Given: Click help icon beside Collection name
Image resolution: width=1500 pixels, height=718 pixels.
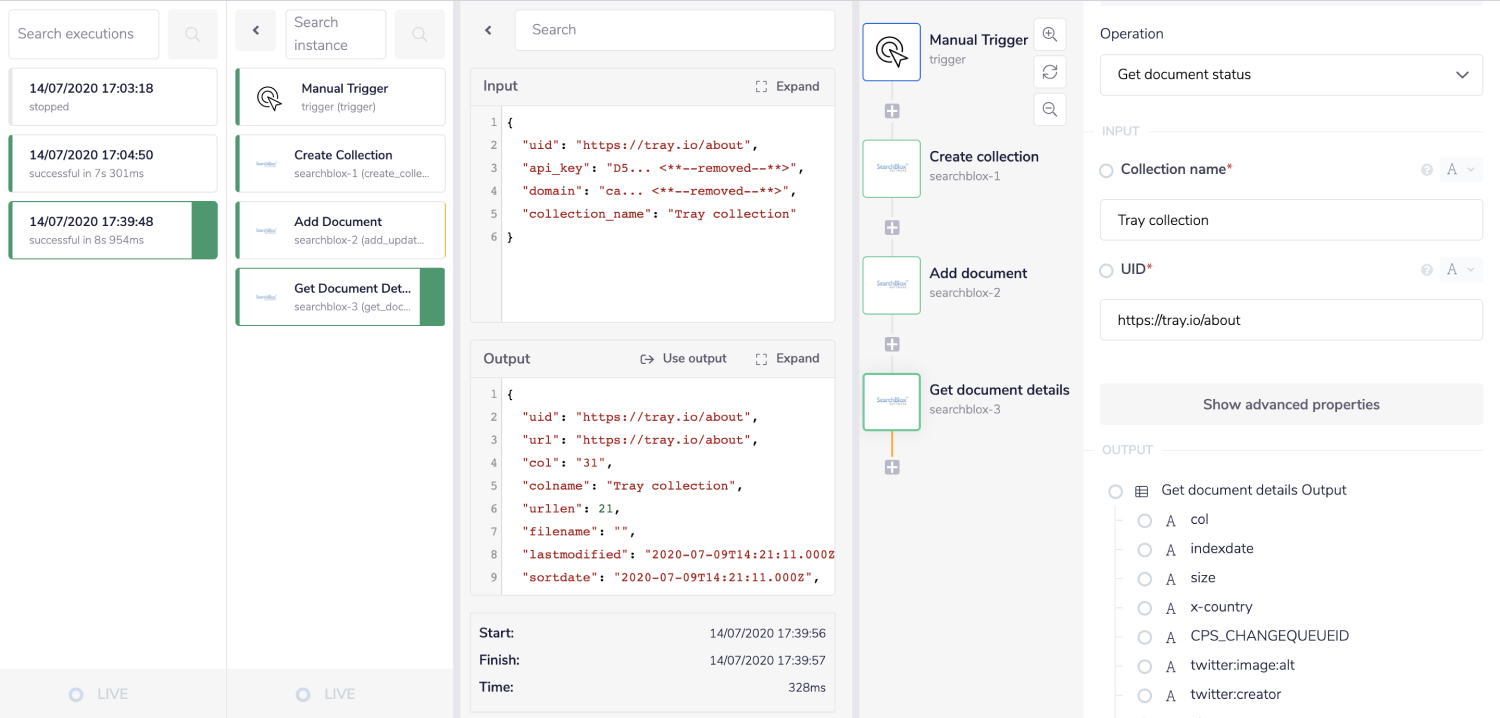Looking at the screenshot, I should (x=1427, y=170).
